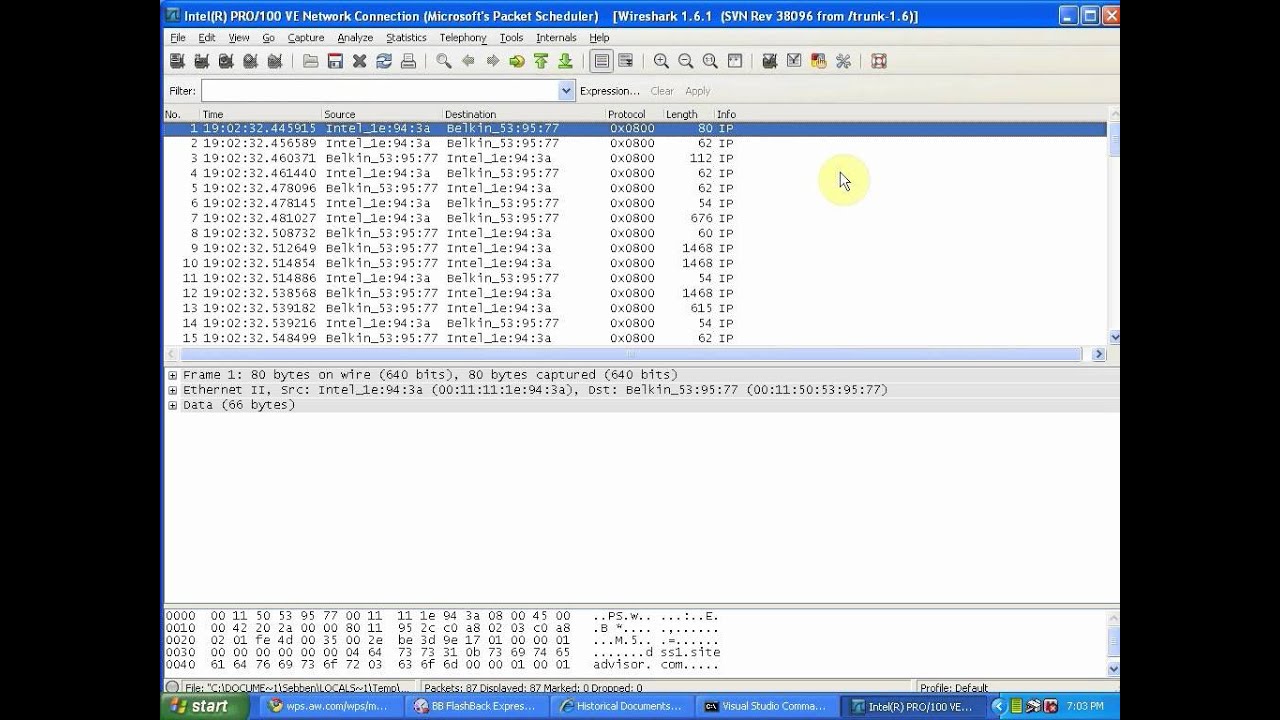Image resolution: width=1280 pixels, height=720 pixels.
Task: Restart the running capture icon
Action: (x=274, y=61)
